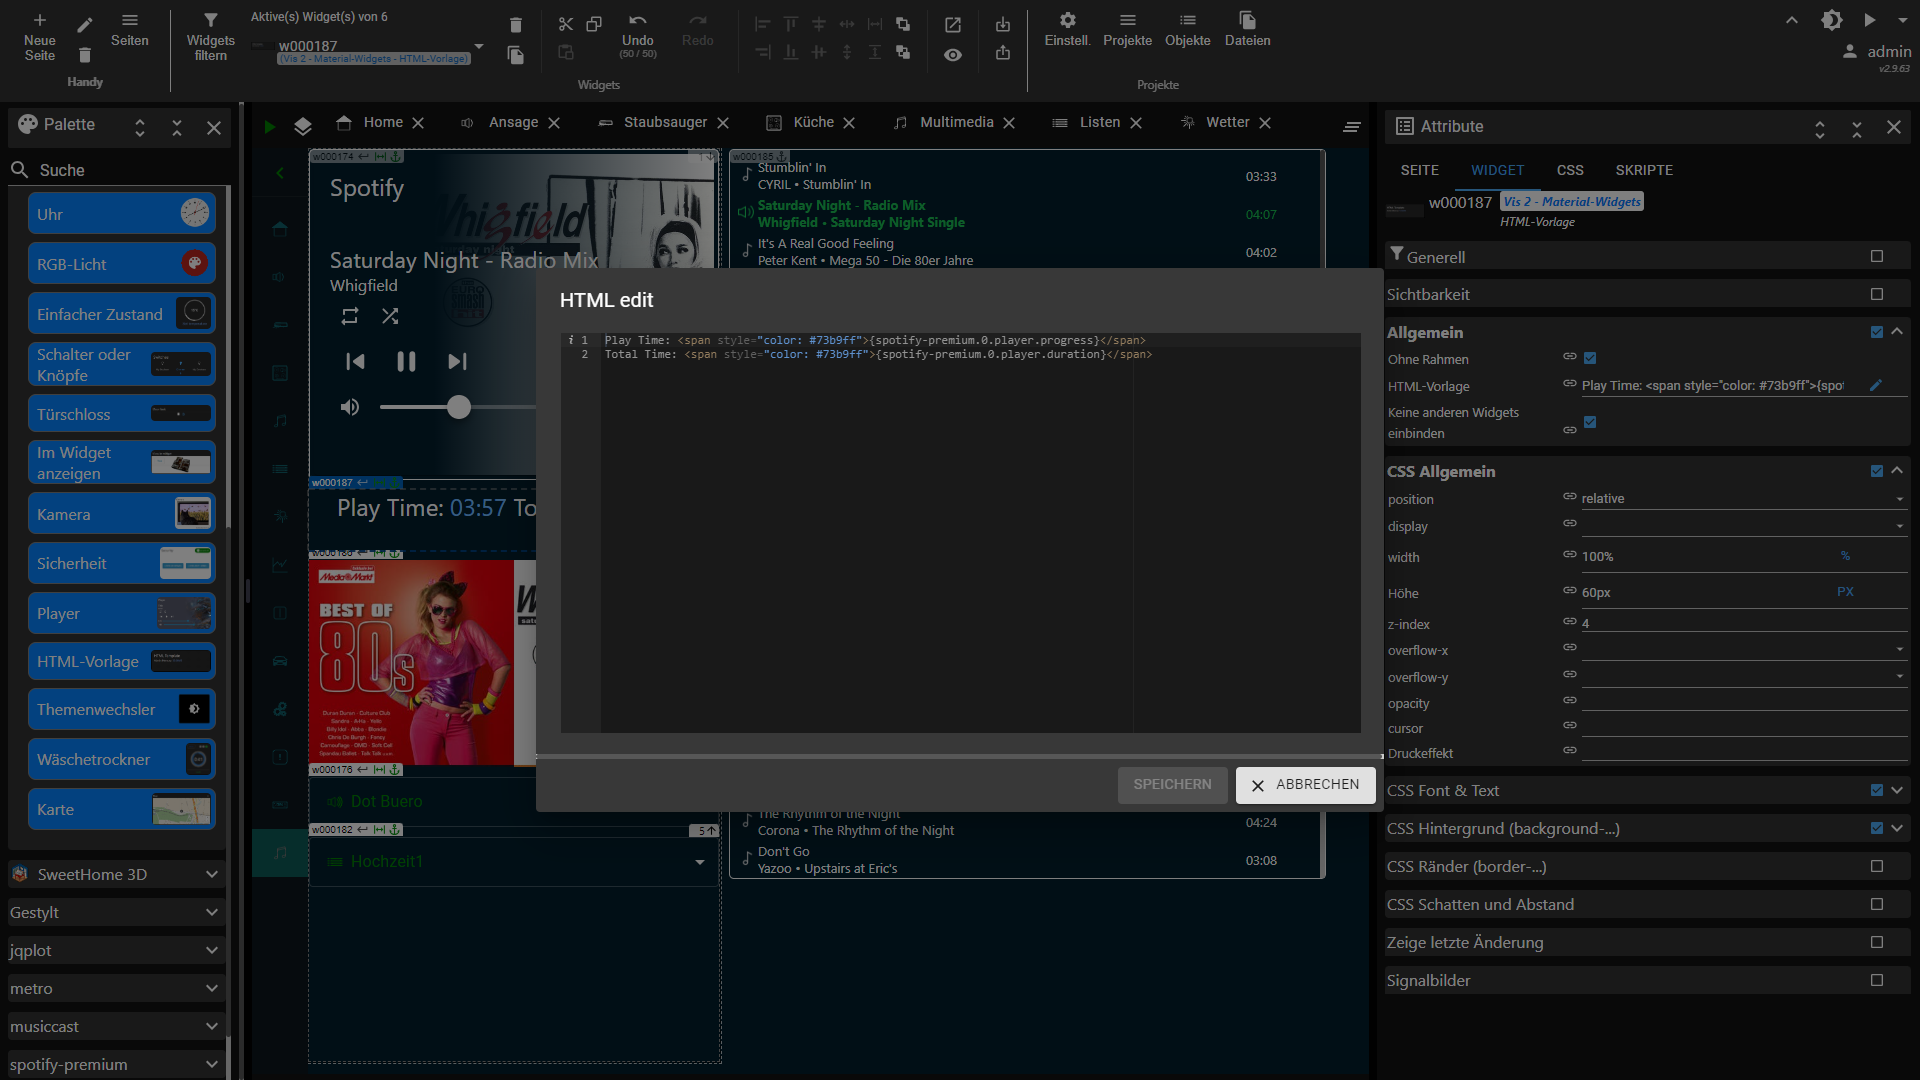Enable the CSS Ränder section checkbox
This screenshot has height=1080, width=1920.
(x=1877, y=866)
